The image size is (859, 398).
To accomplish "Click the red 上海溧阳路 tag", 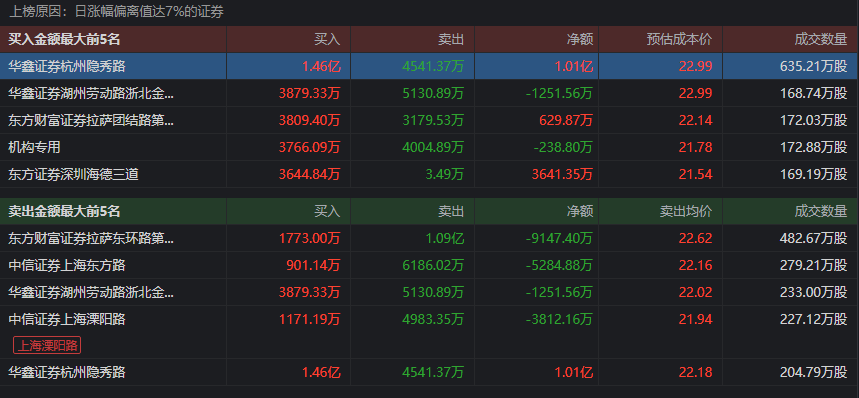I will [x=47, y=345].
